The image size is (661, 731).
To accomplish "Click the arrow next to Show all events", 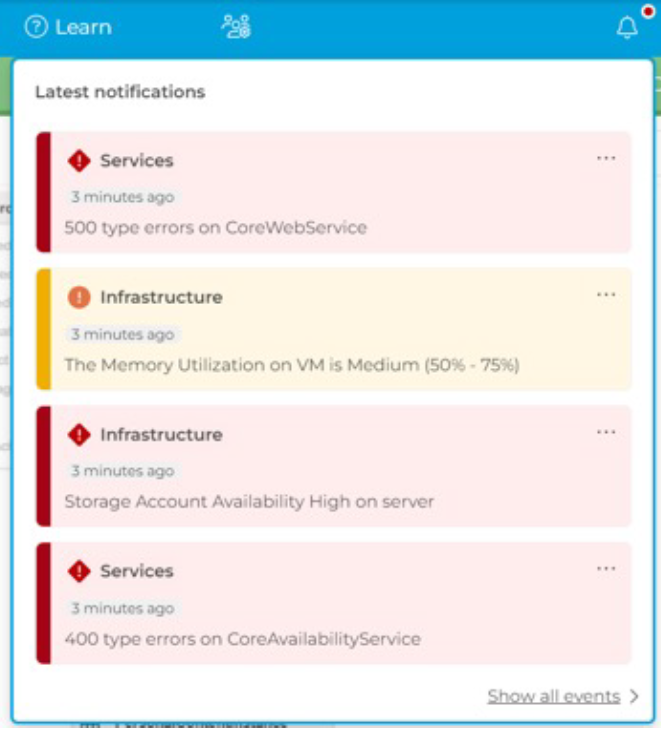I will pyautogui.click(x=634, y=697).
